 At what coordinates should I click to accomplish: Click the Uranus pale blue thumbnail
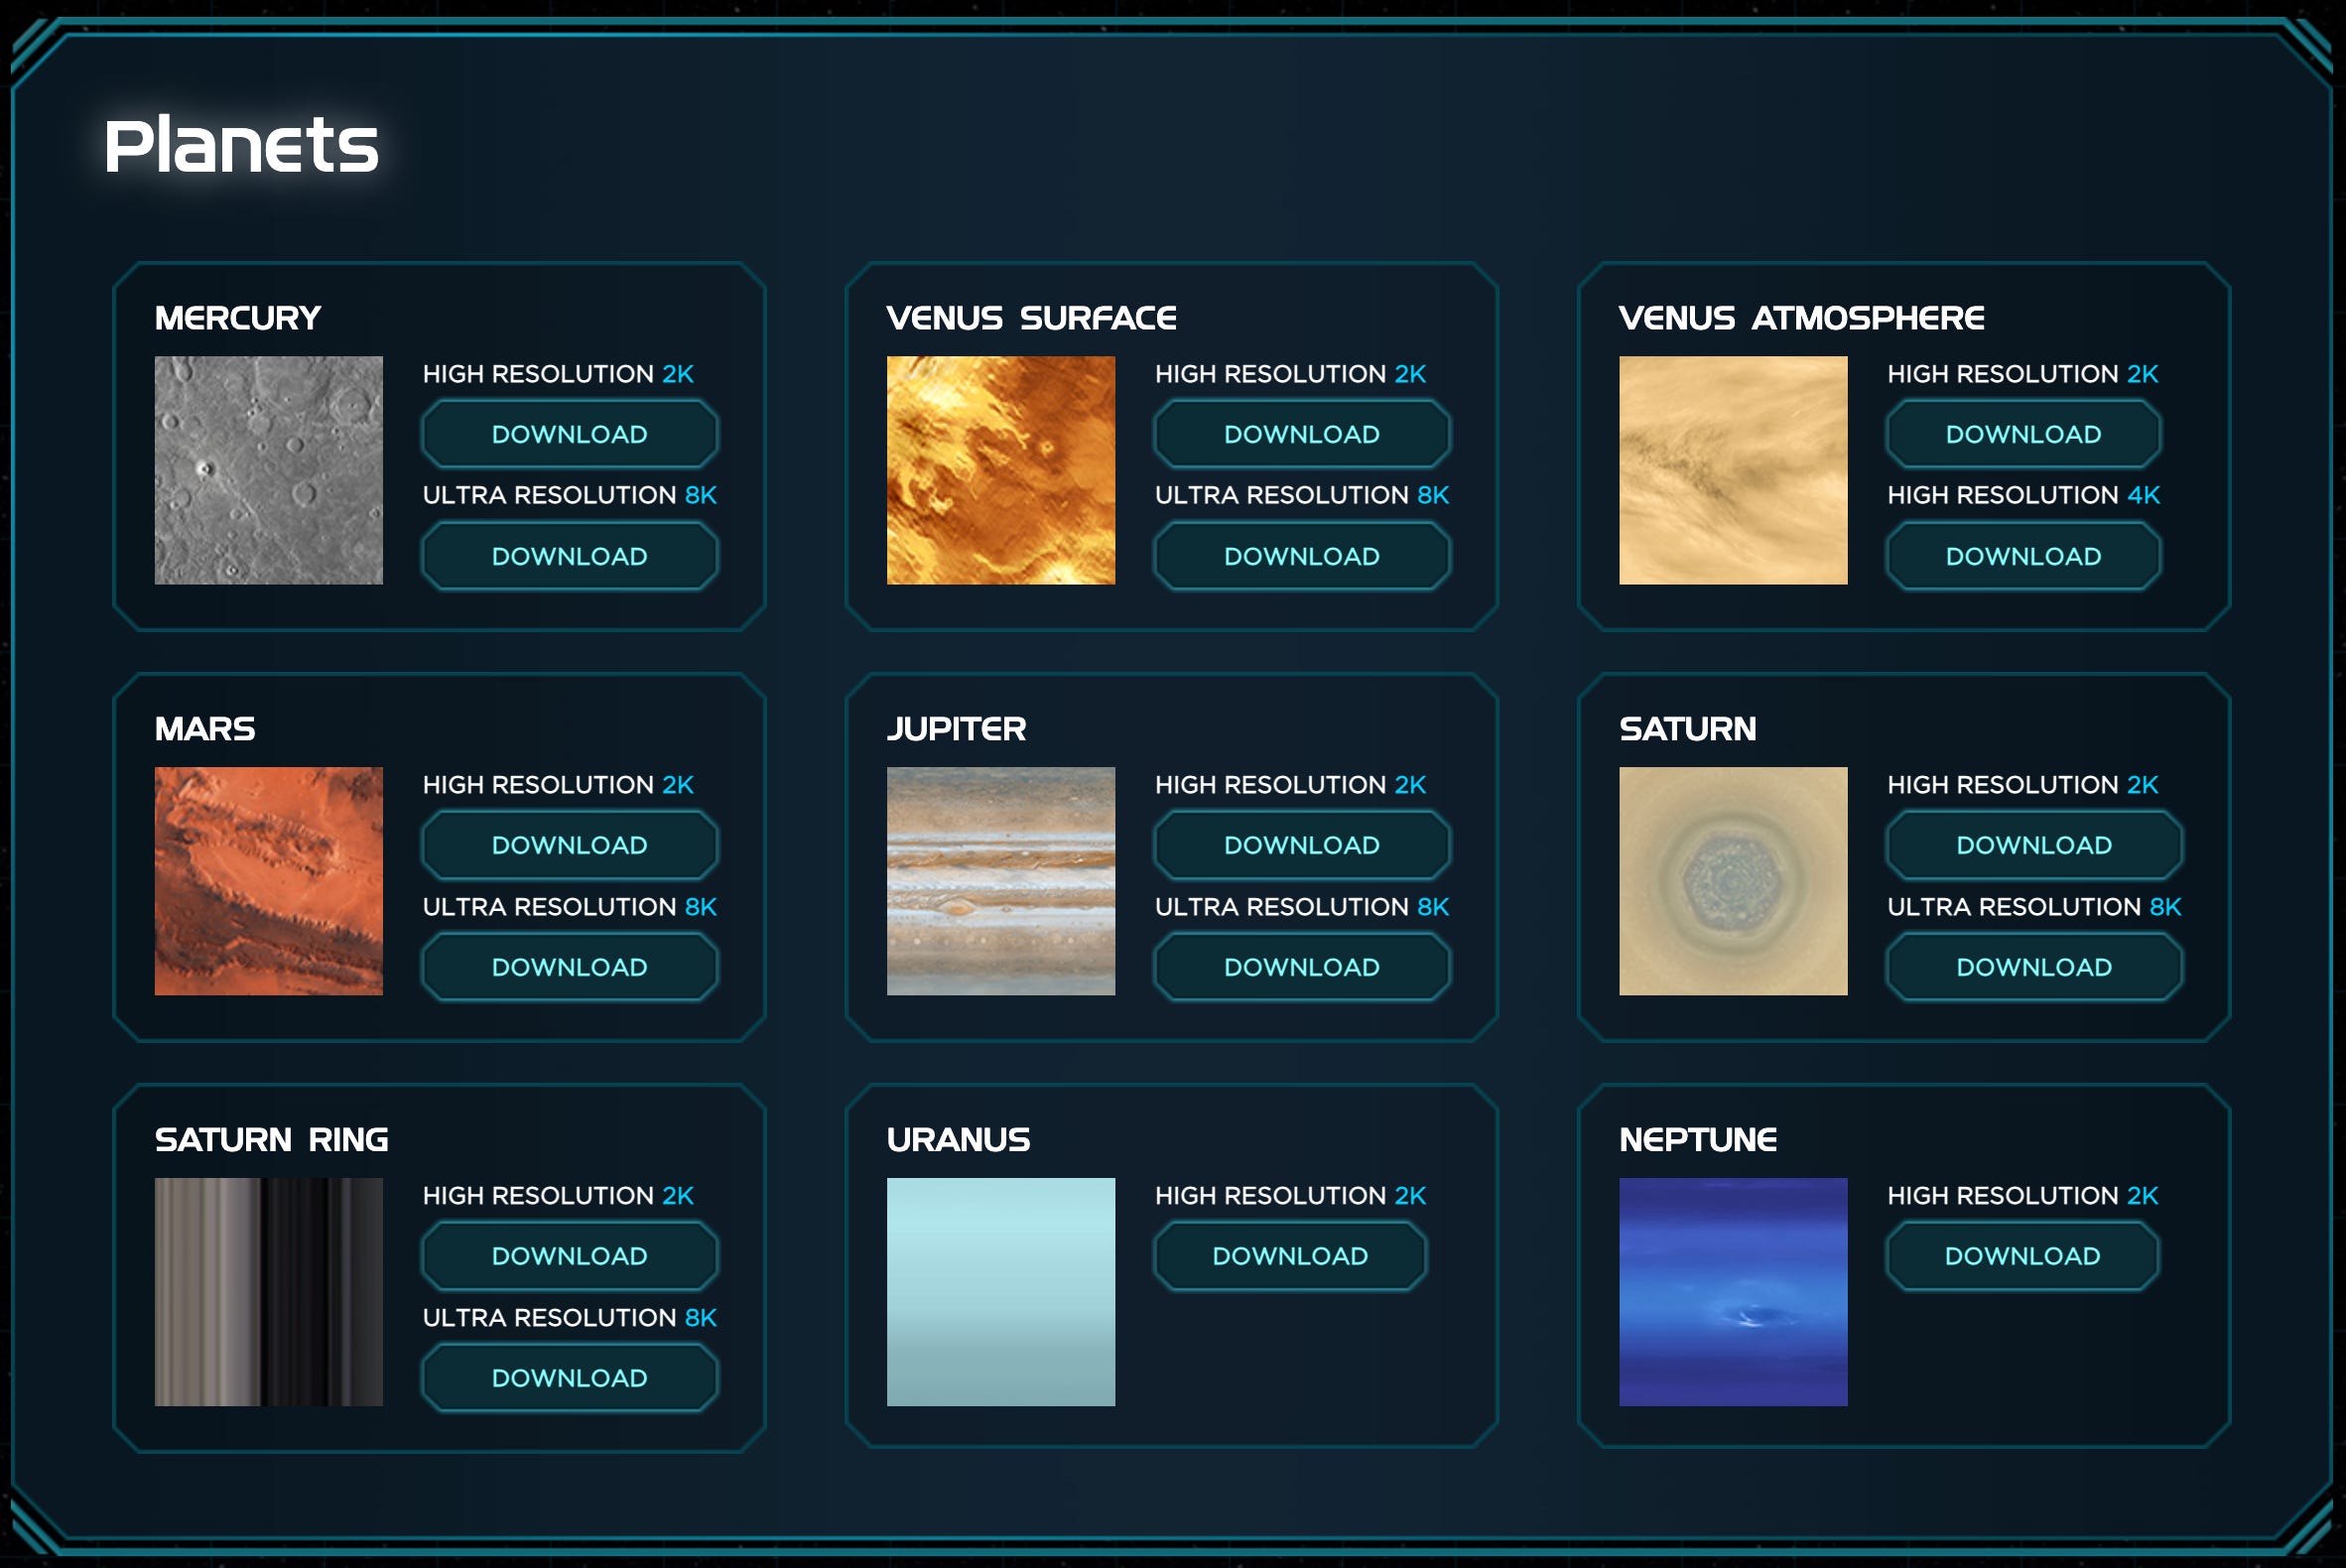(1000, 1292)
